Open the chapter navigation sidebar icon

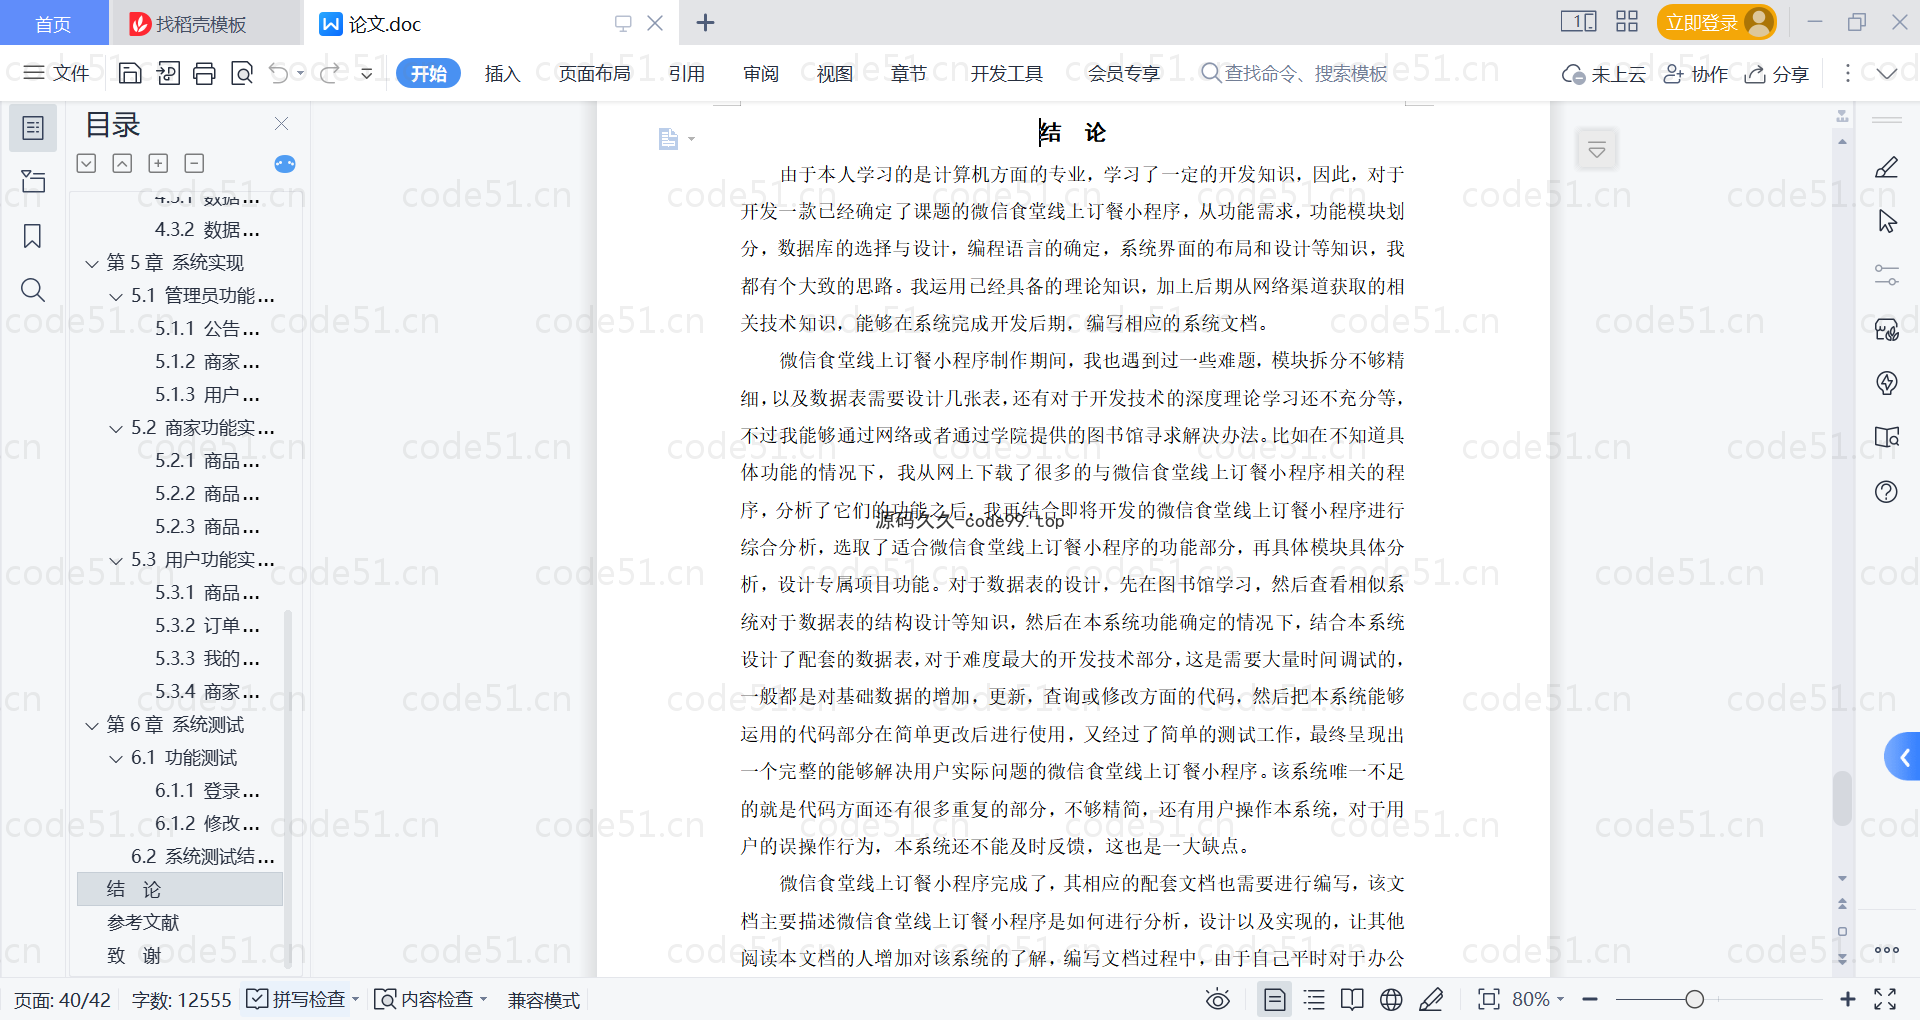pos(33,181)
